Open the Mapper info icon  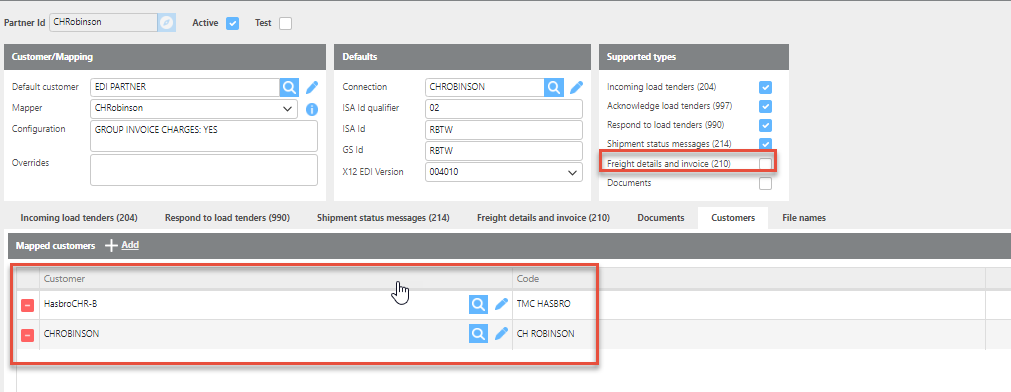pos(312,109)
